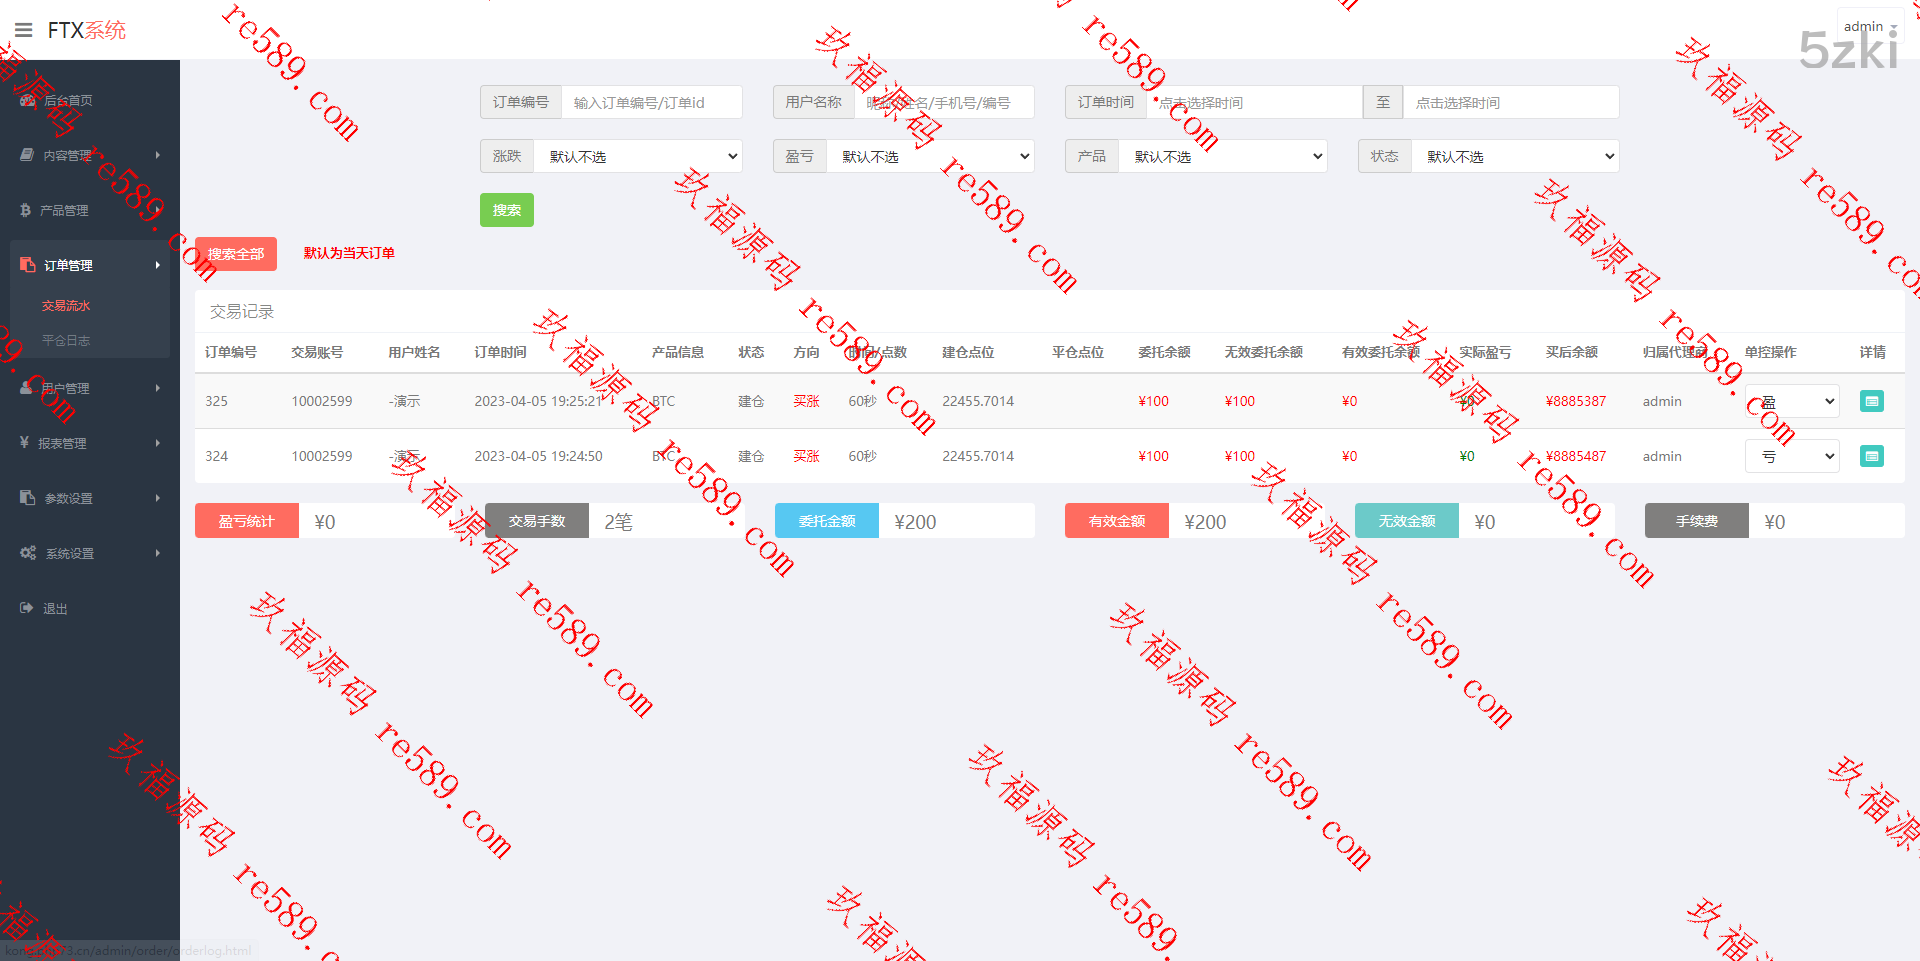
Task: Click the 交易账号 column header
Action: [317, 352]
